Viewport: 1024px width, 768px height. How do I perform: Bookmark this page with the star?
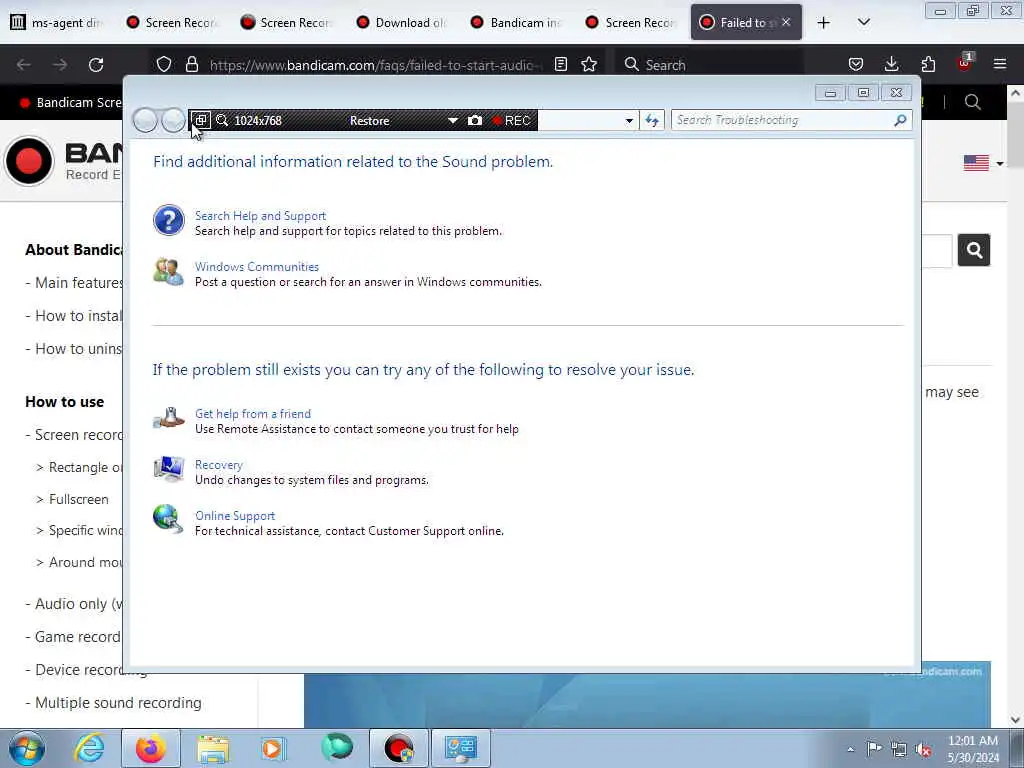(x=589, y=65)
